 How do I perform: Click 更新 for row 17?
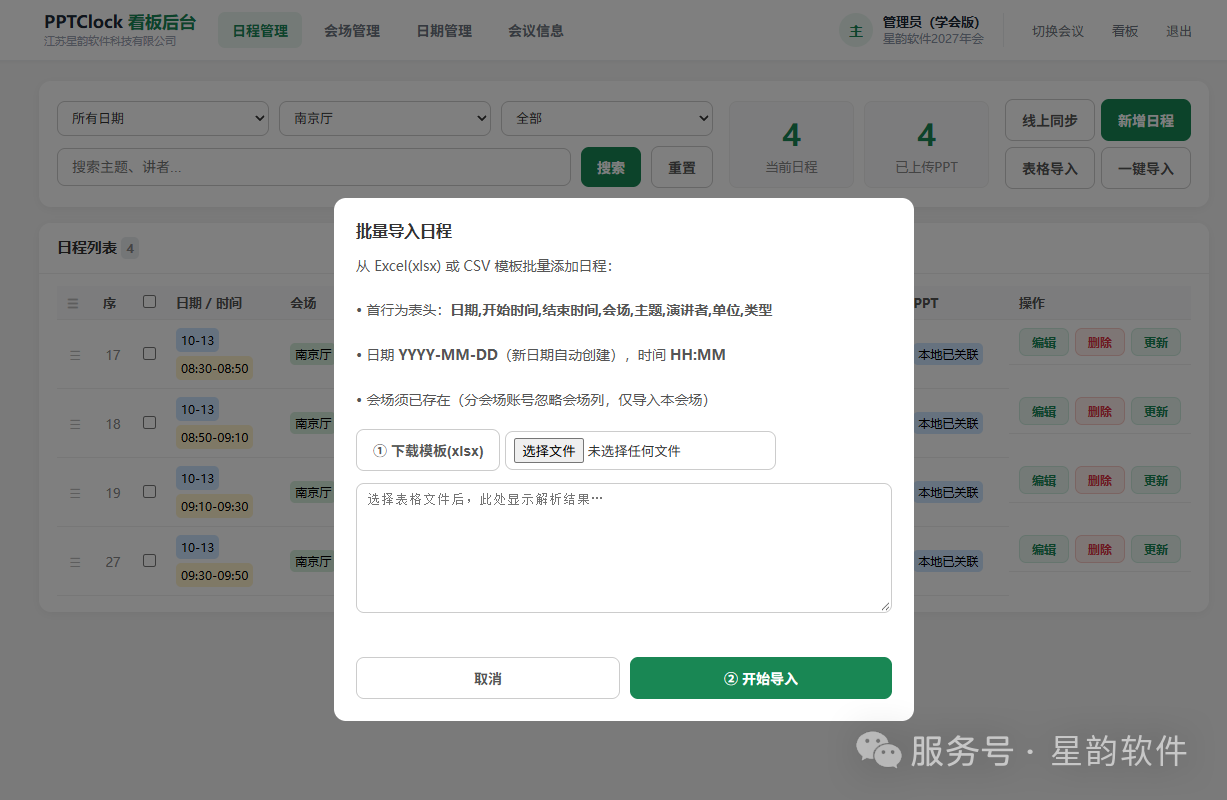click(1156, 342)
